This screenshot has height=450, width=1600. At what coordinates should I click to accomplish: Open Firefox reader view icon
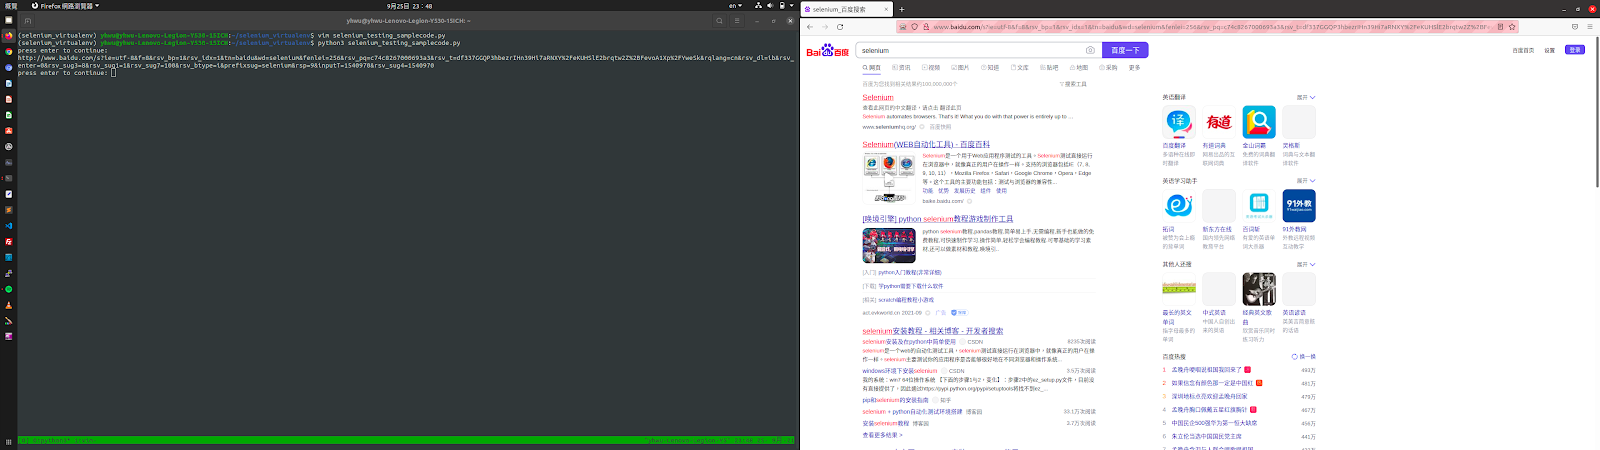click(1500, 27)
